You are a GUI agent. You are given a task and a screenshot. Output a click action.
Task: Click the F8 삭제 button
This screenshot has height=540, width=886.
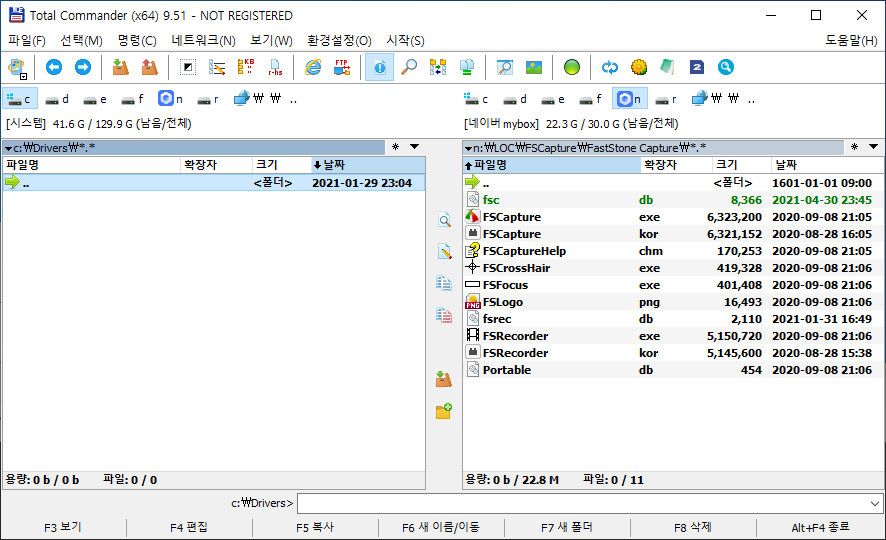pyautogui.click(x=693, y=528)
